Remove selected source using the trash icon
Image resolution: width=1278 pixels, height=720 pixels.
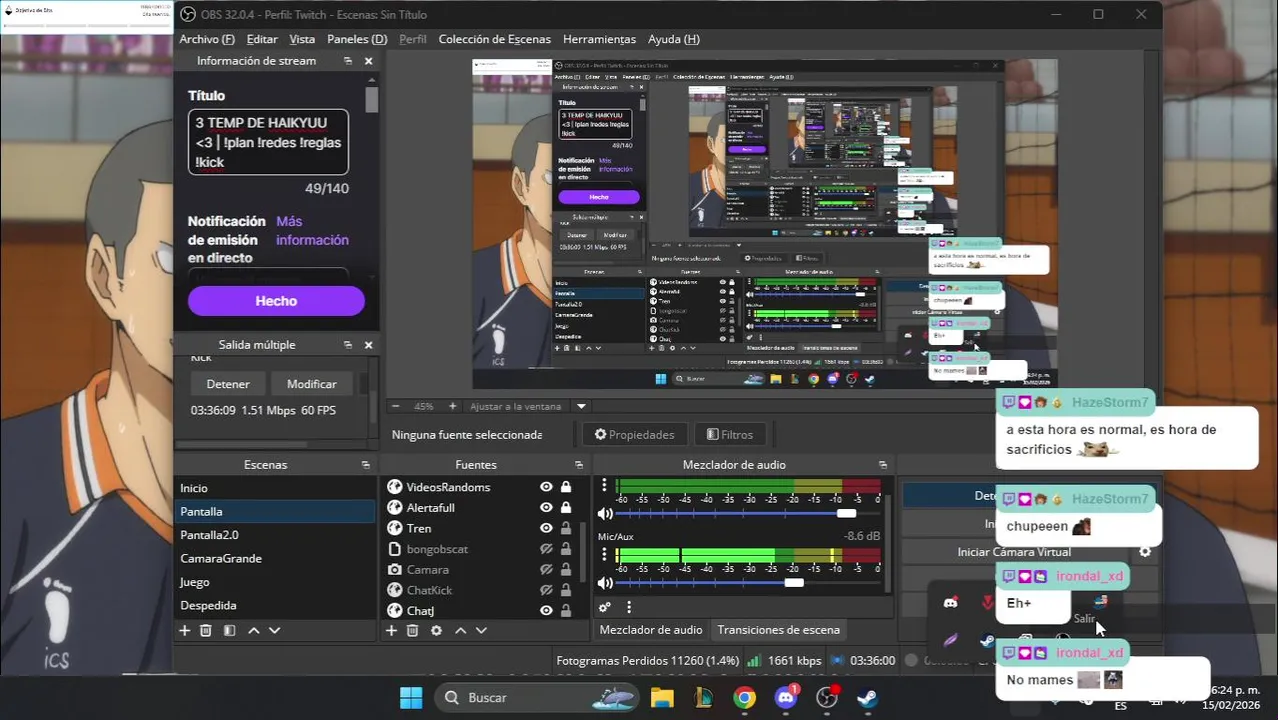click(412, 631)
